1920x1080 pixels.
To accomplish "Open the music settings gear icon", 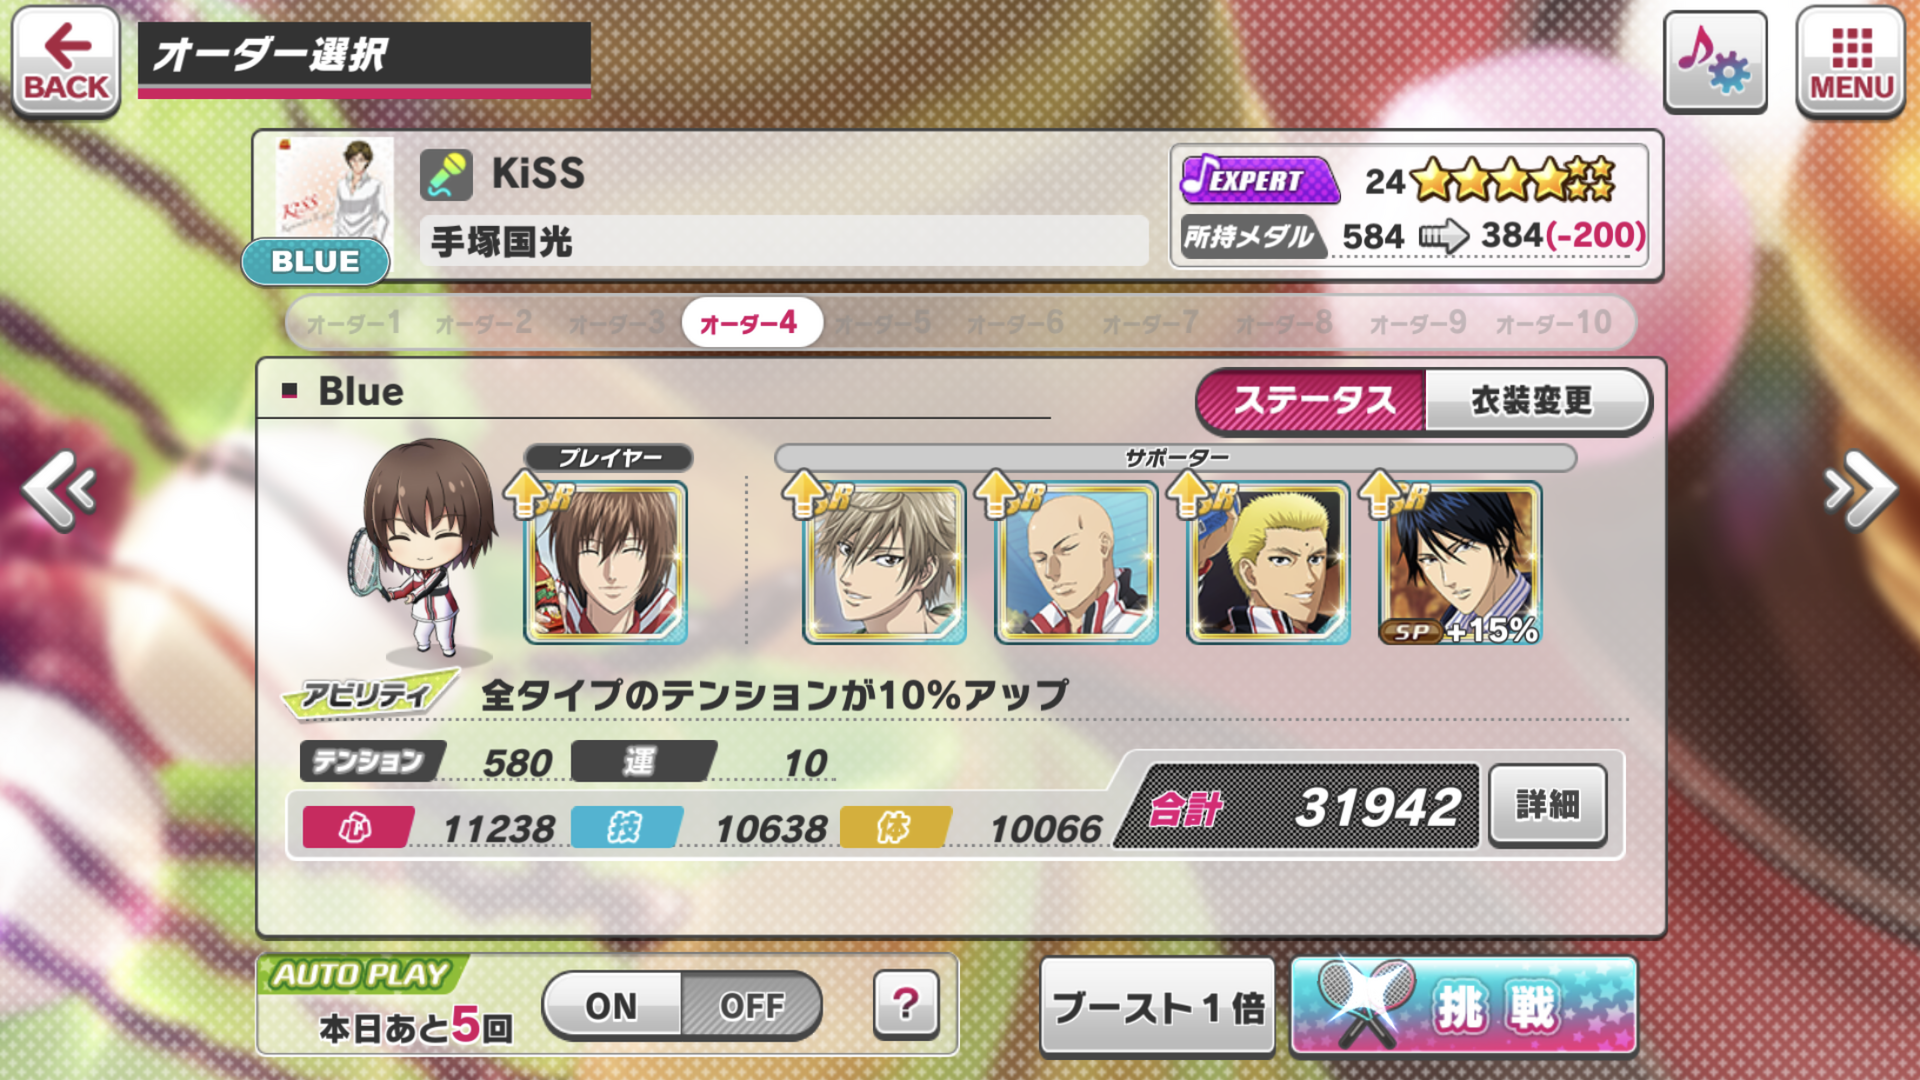I will [1714, 61].
